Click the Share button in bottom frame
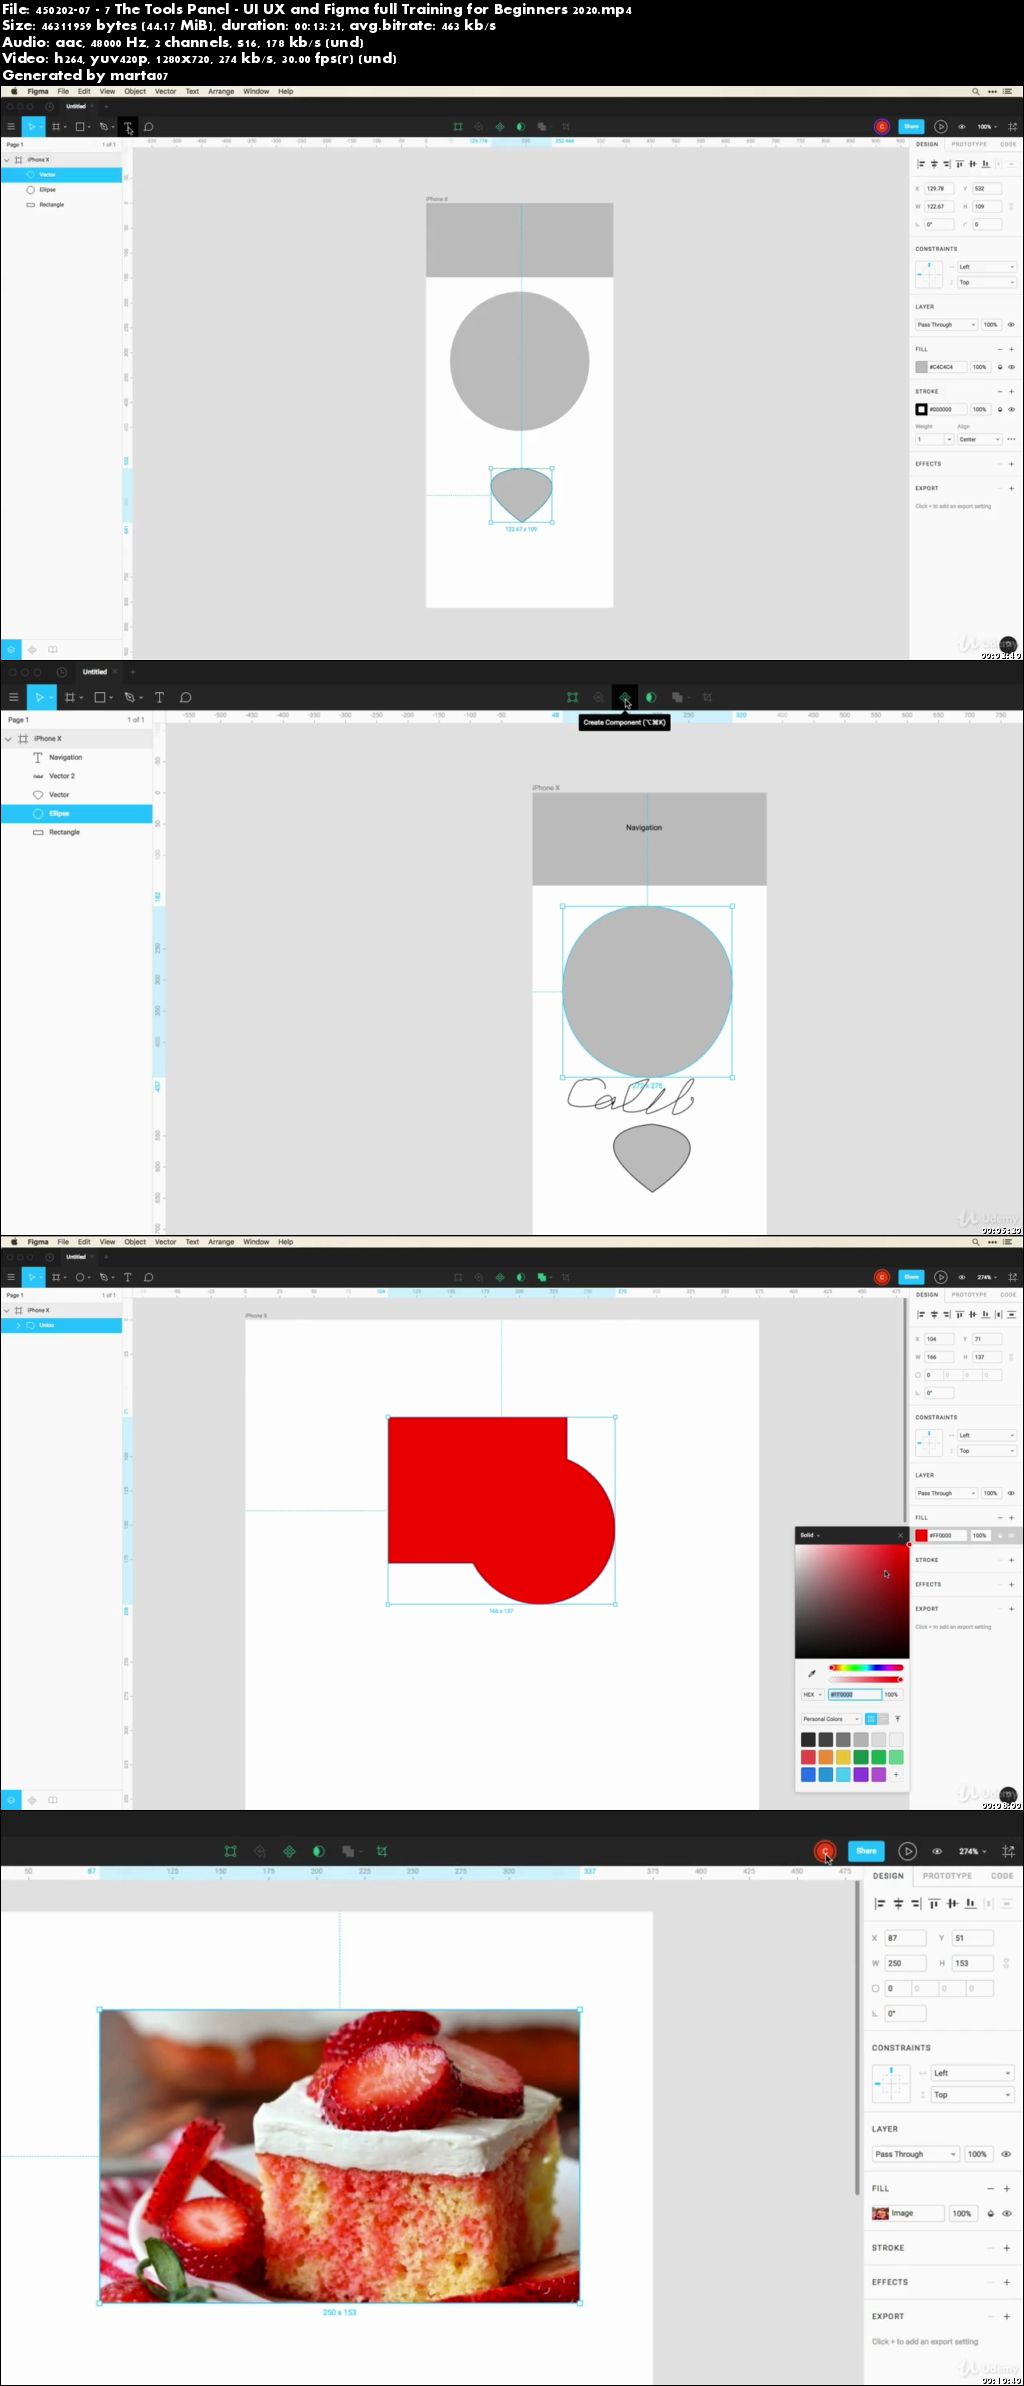This screenshot has width=1024, height=2386. point(866,1851)
